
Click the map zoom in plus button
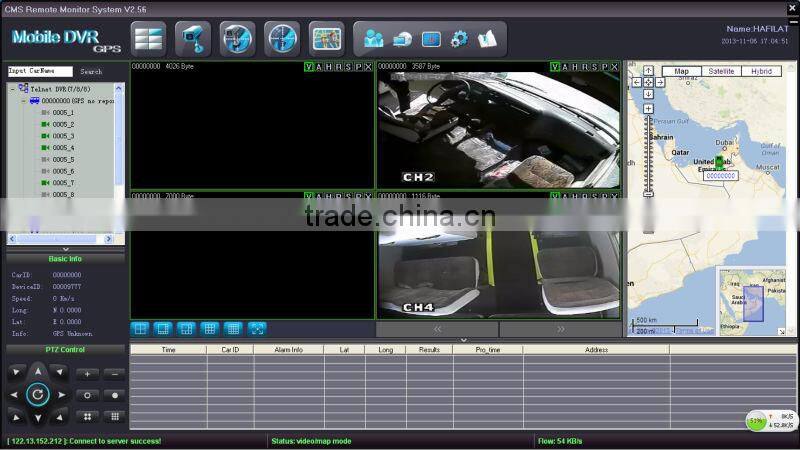pos(648,107)
